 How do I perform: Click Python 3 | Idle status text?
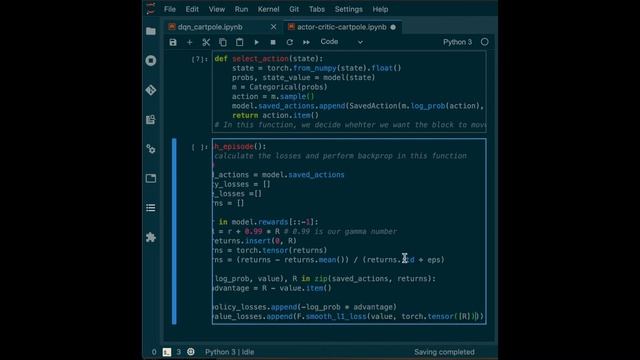click(x=229, y=352)
